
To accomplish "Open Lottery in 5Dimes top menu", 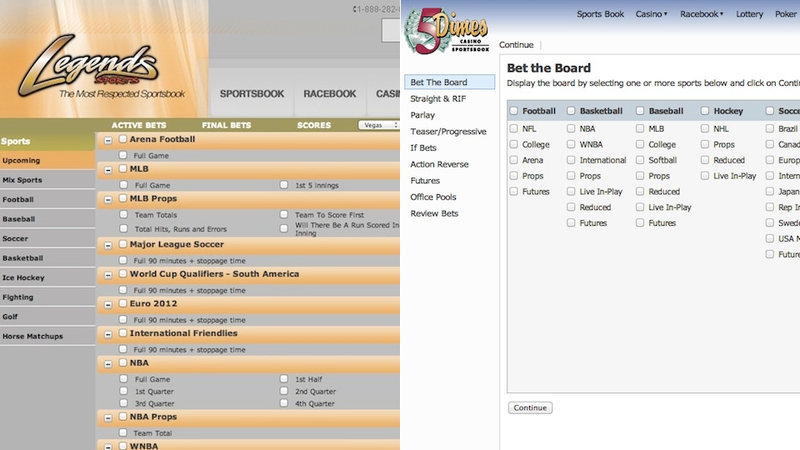I will pos(749,14).
